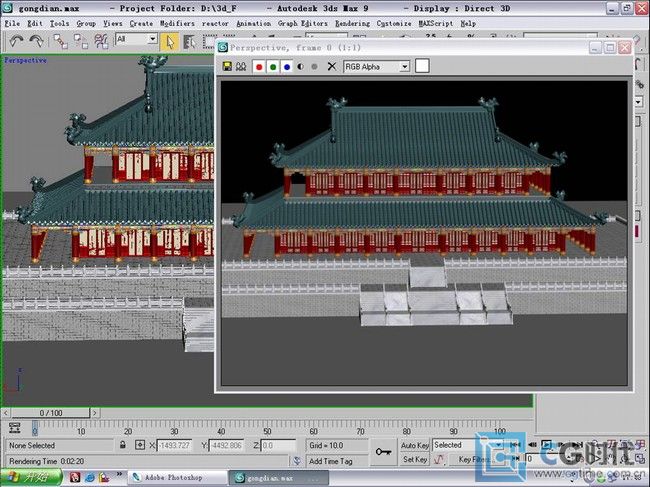
Task: Toggle Auto Key animation mode
Action: point(414,445)
